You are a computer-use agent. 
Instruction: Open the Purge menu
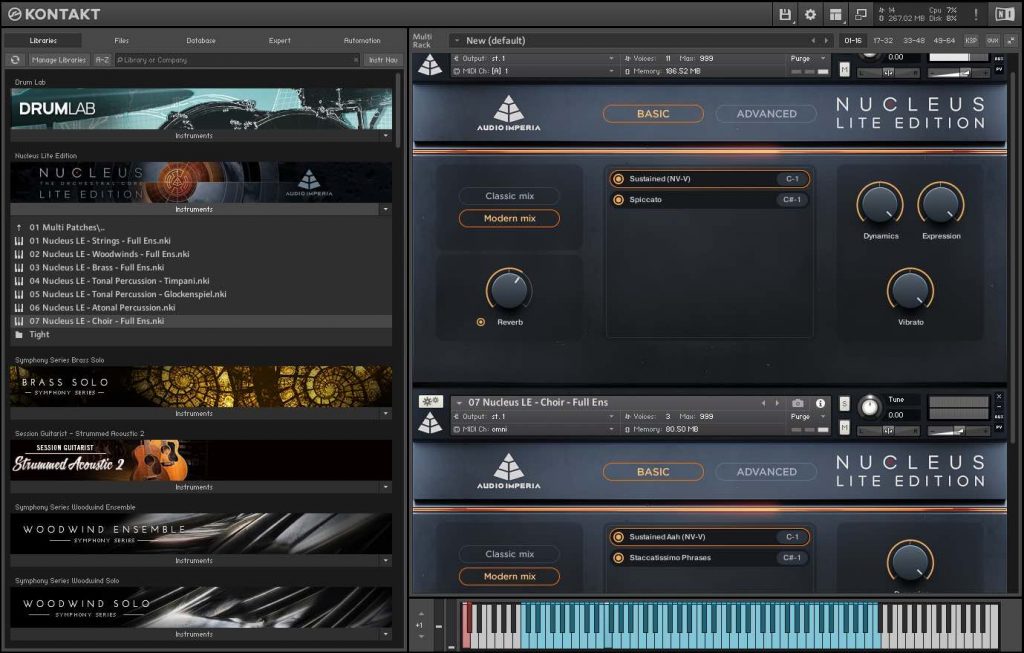[803, 416]
